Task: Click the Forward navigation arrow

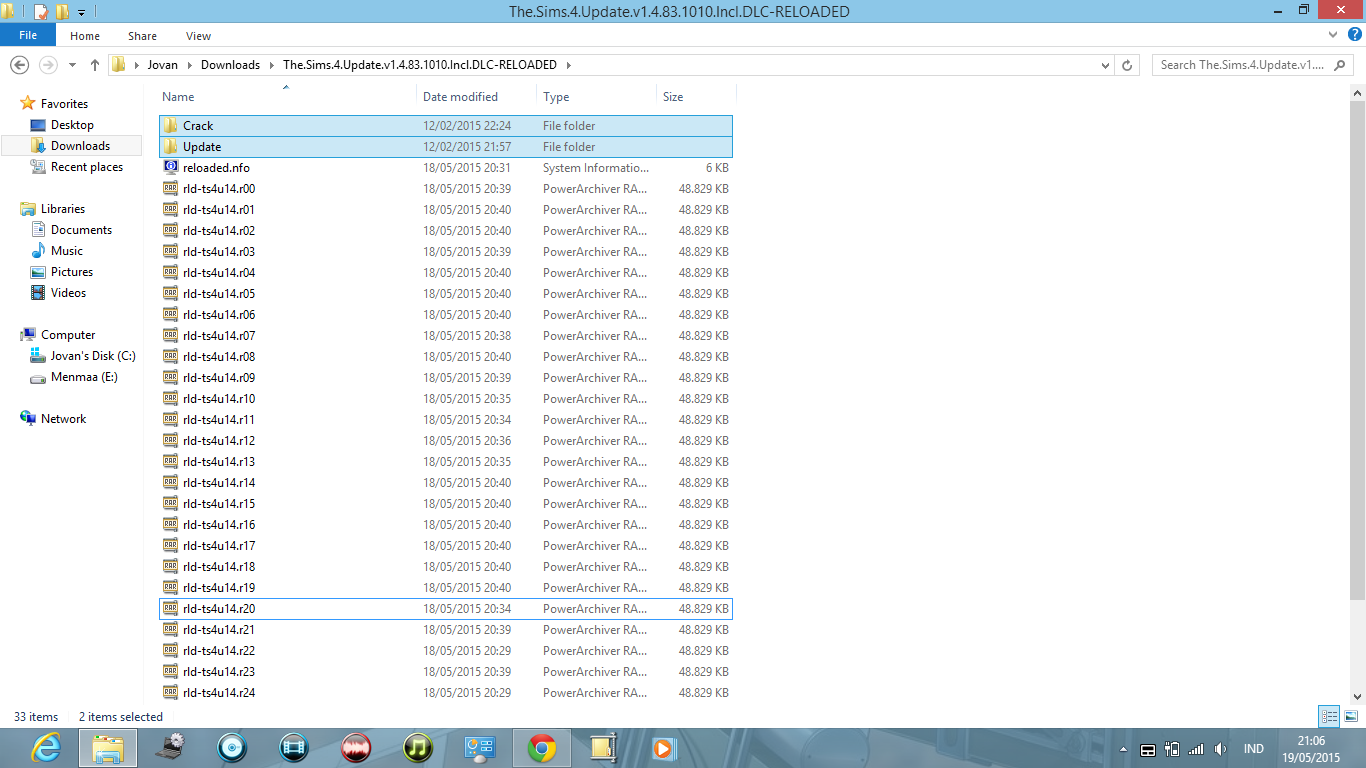Action: coord(47,64)
